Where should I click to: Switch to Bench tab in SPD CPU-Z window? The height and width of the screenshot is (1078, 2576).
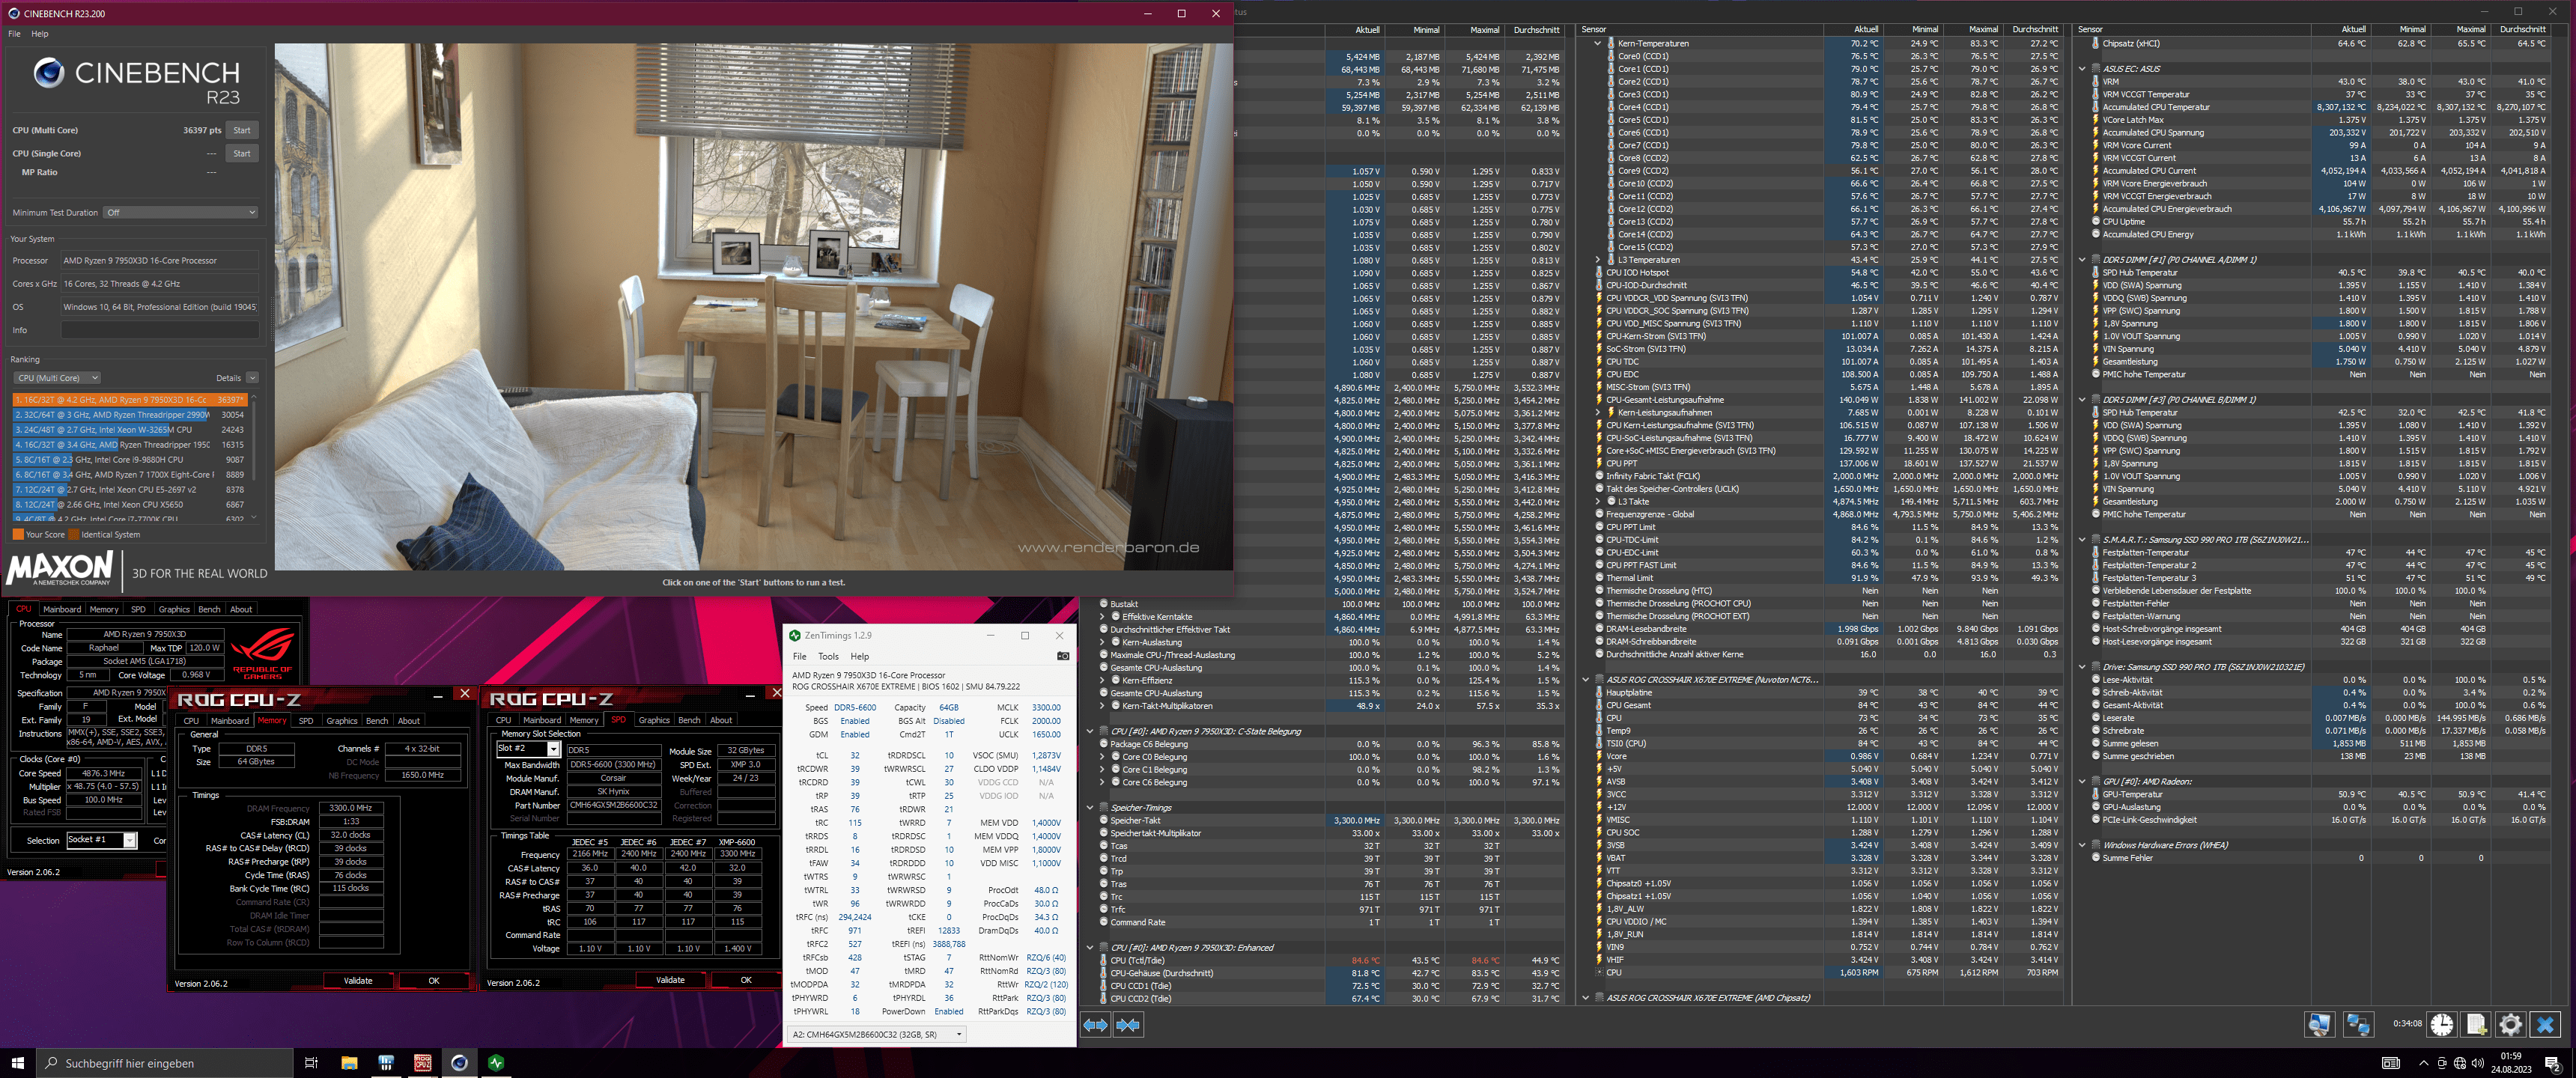coord(689,720)
